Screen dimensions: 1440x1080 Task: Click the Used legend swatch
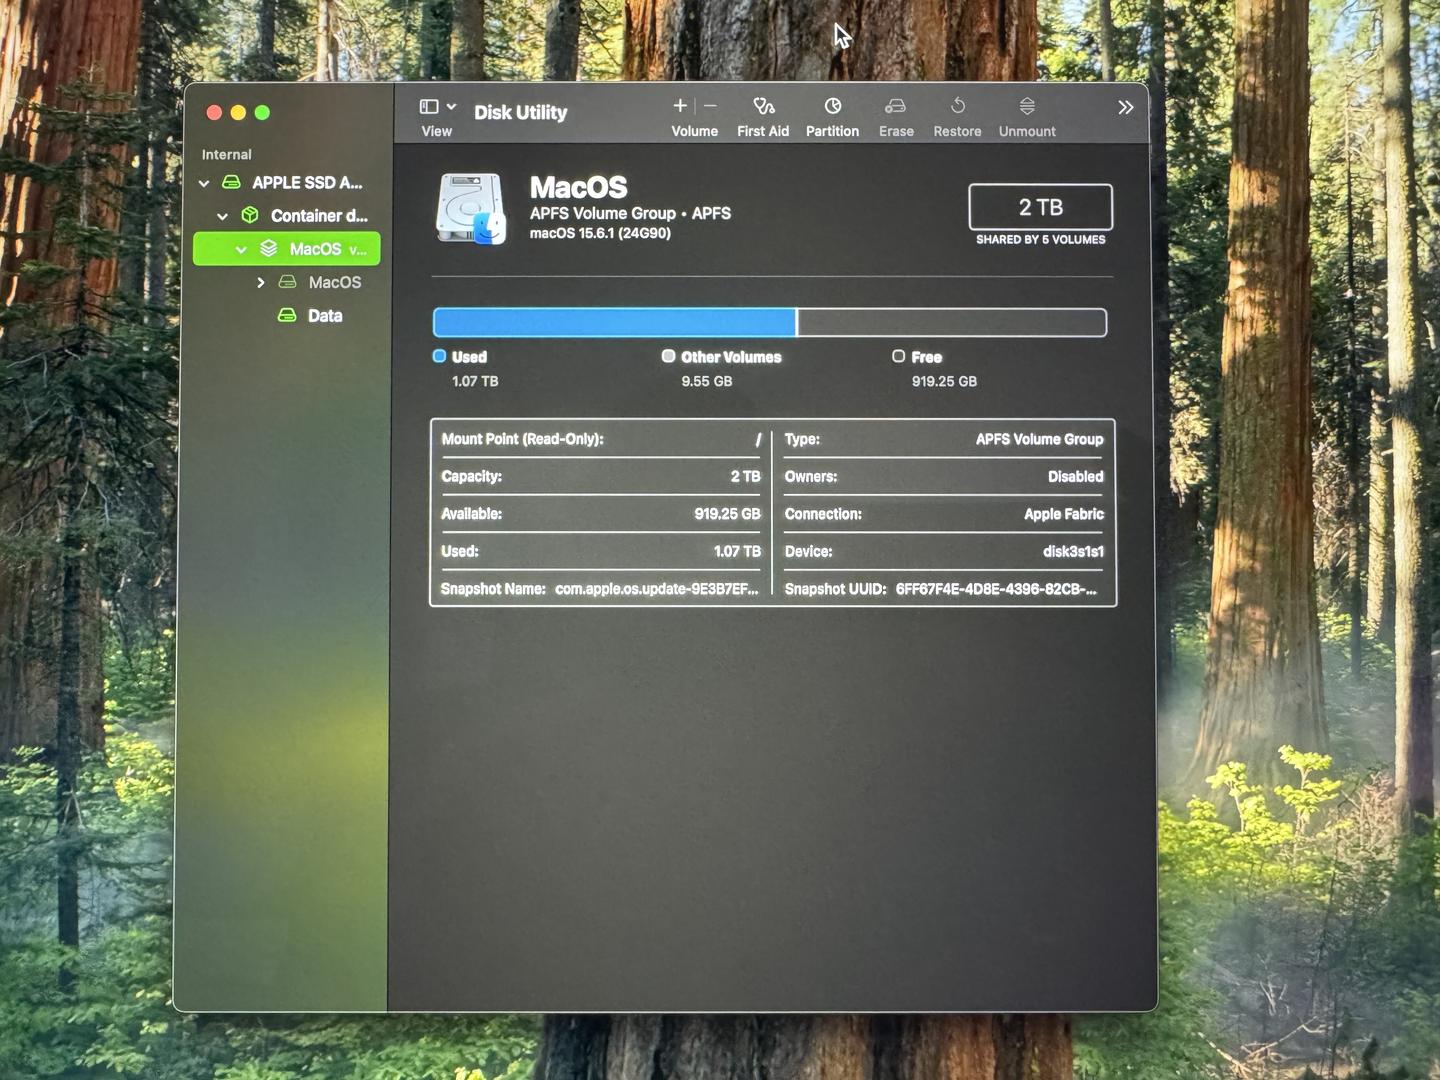(x=439, y=356)
